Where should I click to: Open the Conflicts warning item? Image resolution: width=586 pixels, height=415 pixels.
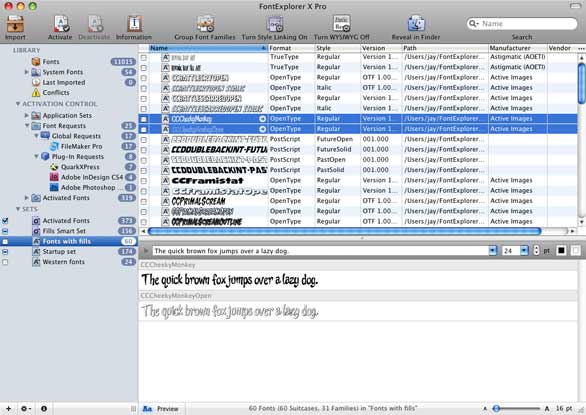click(x=56, y=93)
